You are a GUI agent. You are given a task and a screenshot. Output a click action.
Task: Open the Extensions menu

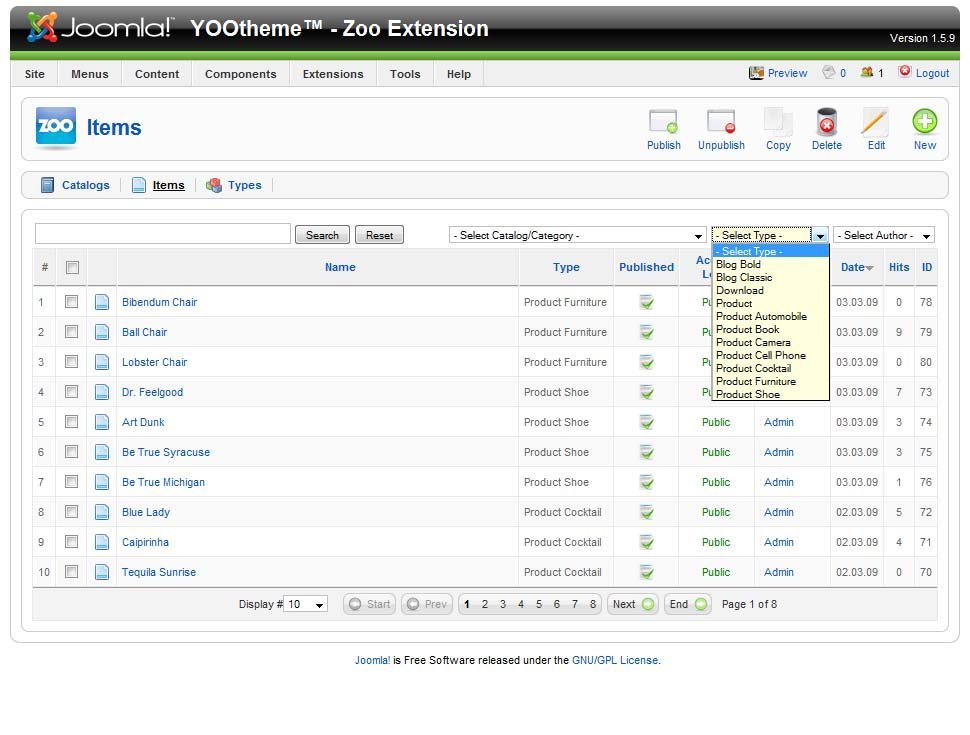[333, 74]
